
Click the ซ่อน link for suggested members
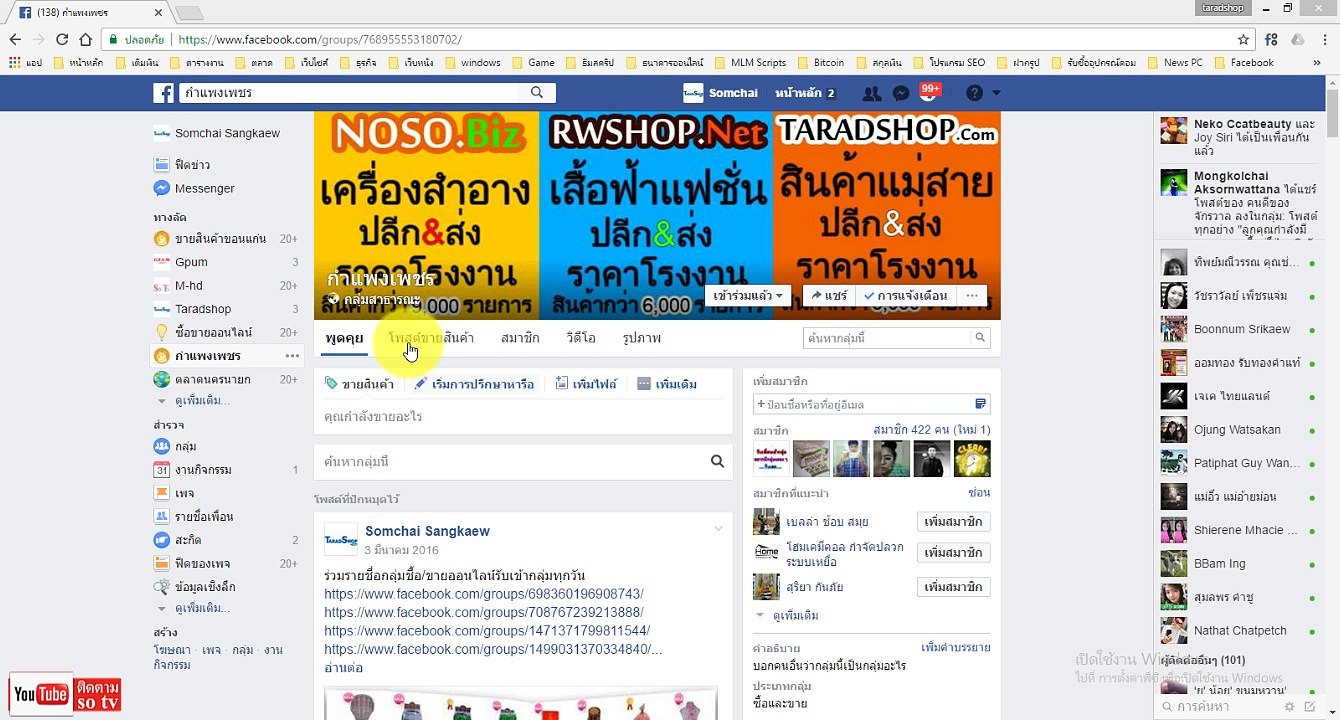point(979,493)
